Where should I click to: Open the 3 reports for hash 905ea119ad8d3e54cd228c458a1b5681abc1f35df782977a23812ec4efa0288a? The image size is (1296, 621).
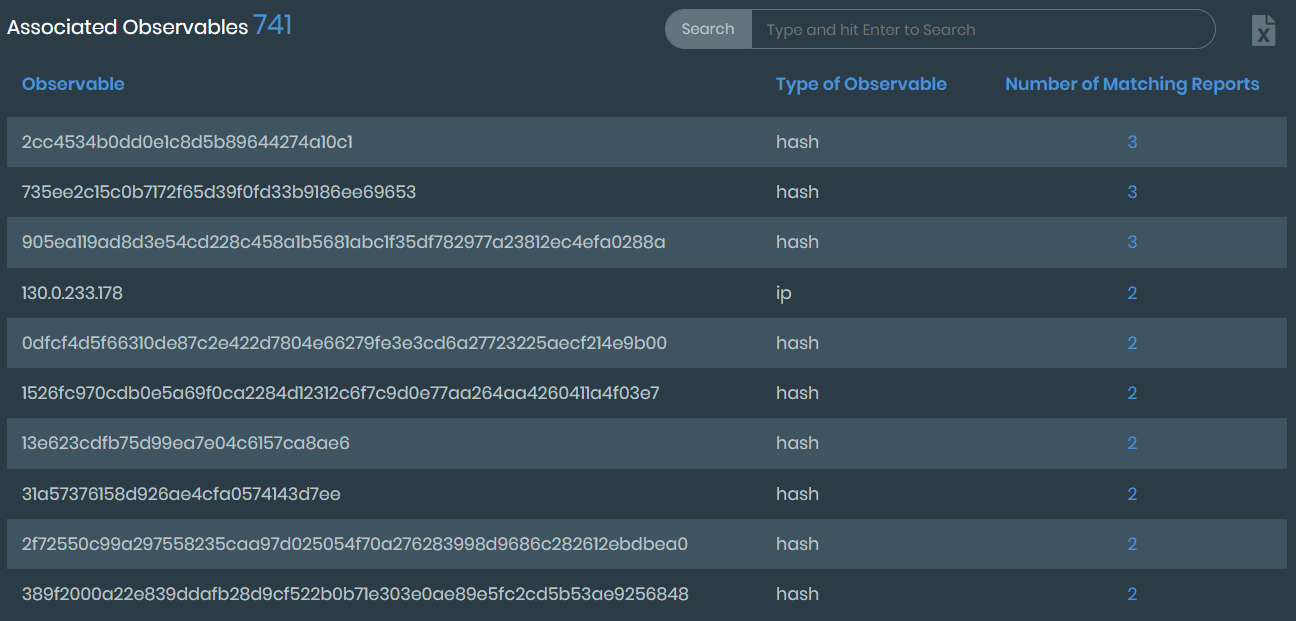point(1132,242)
